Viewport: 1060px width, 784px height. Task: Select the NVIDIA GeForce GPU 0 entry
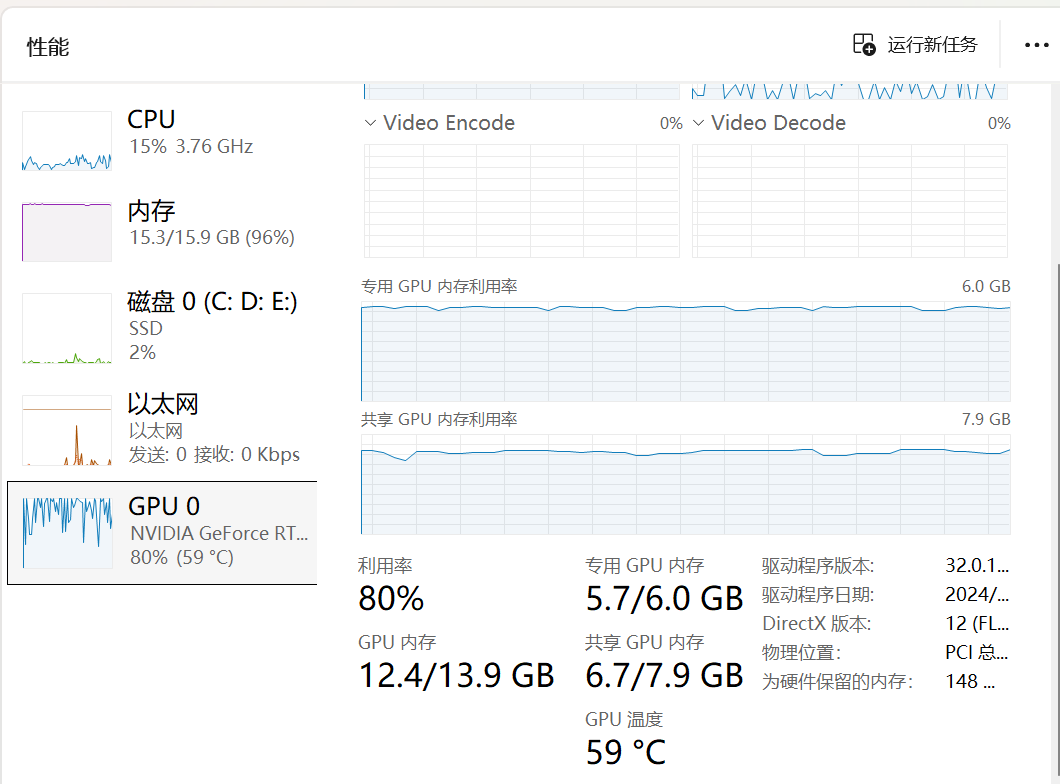tap(162, 533)
